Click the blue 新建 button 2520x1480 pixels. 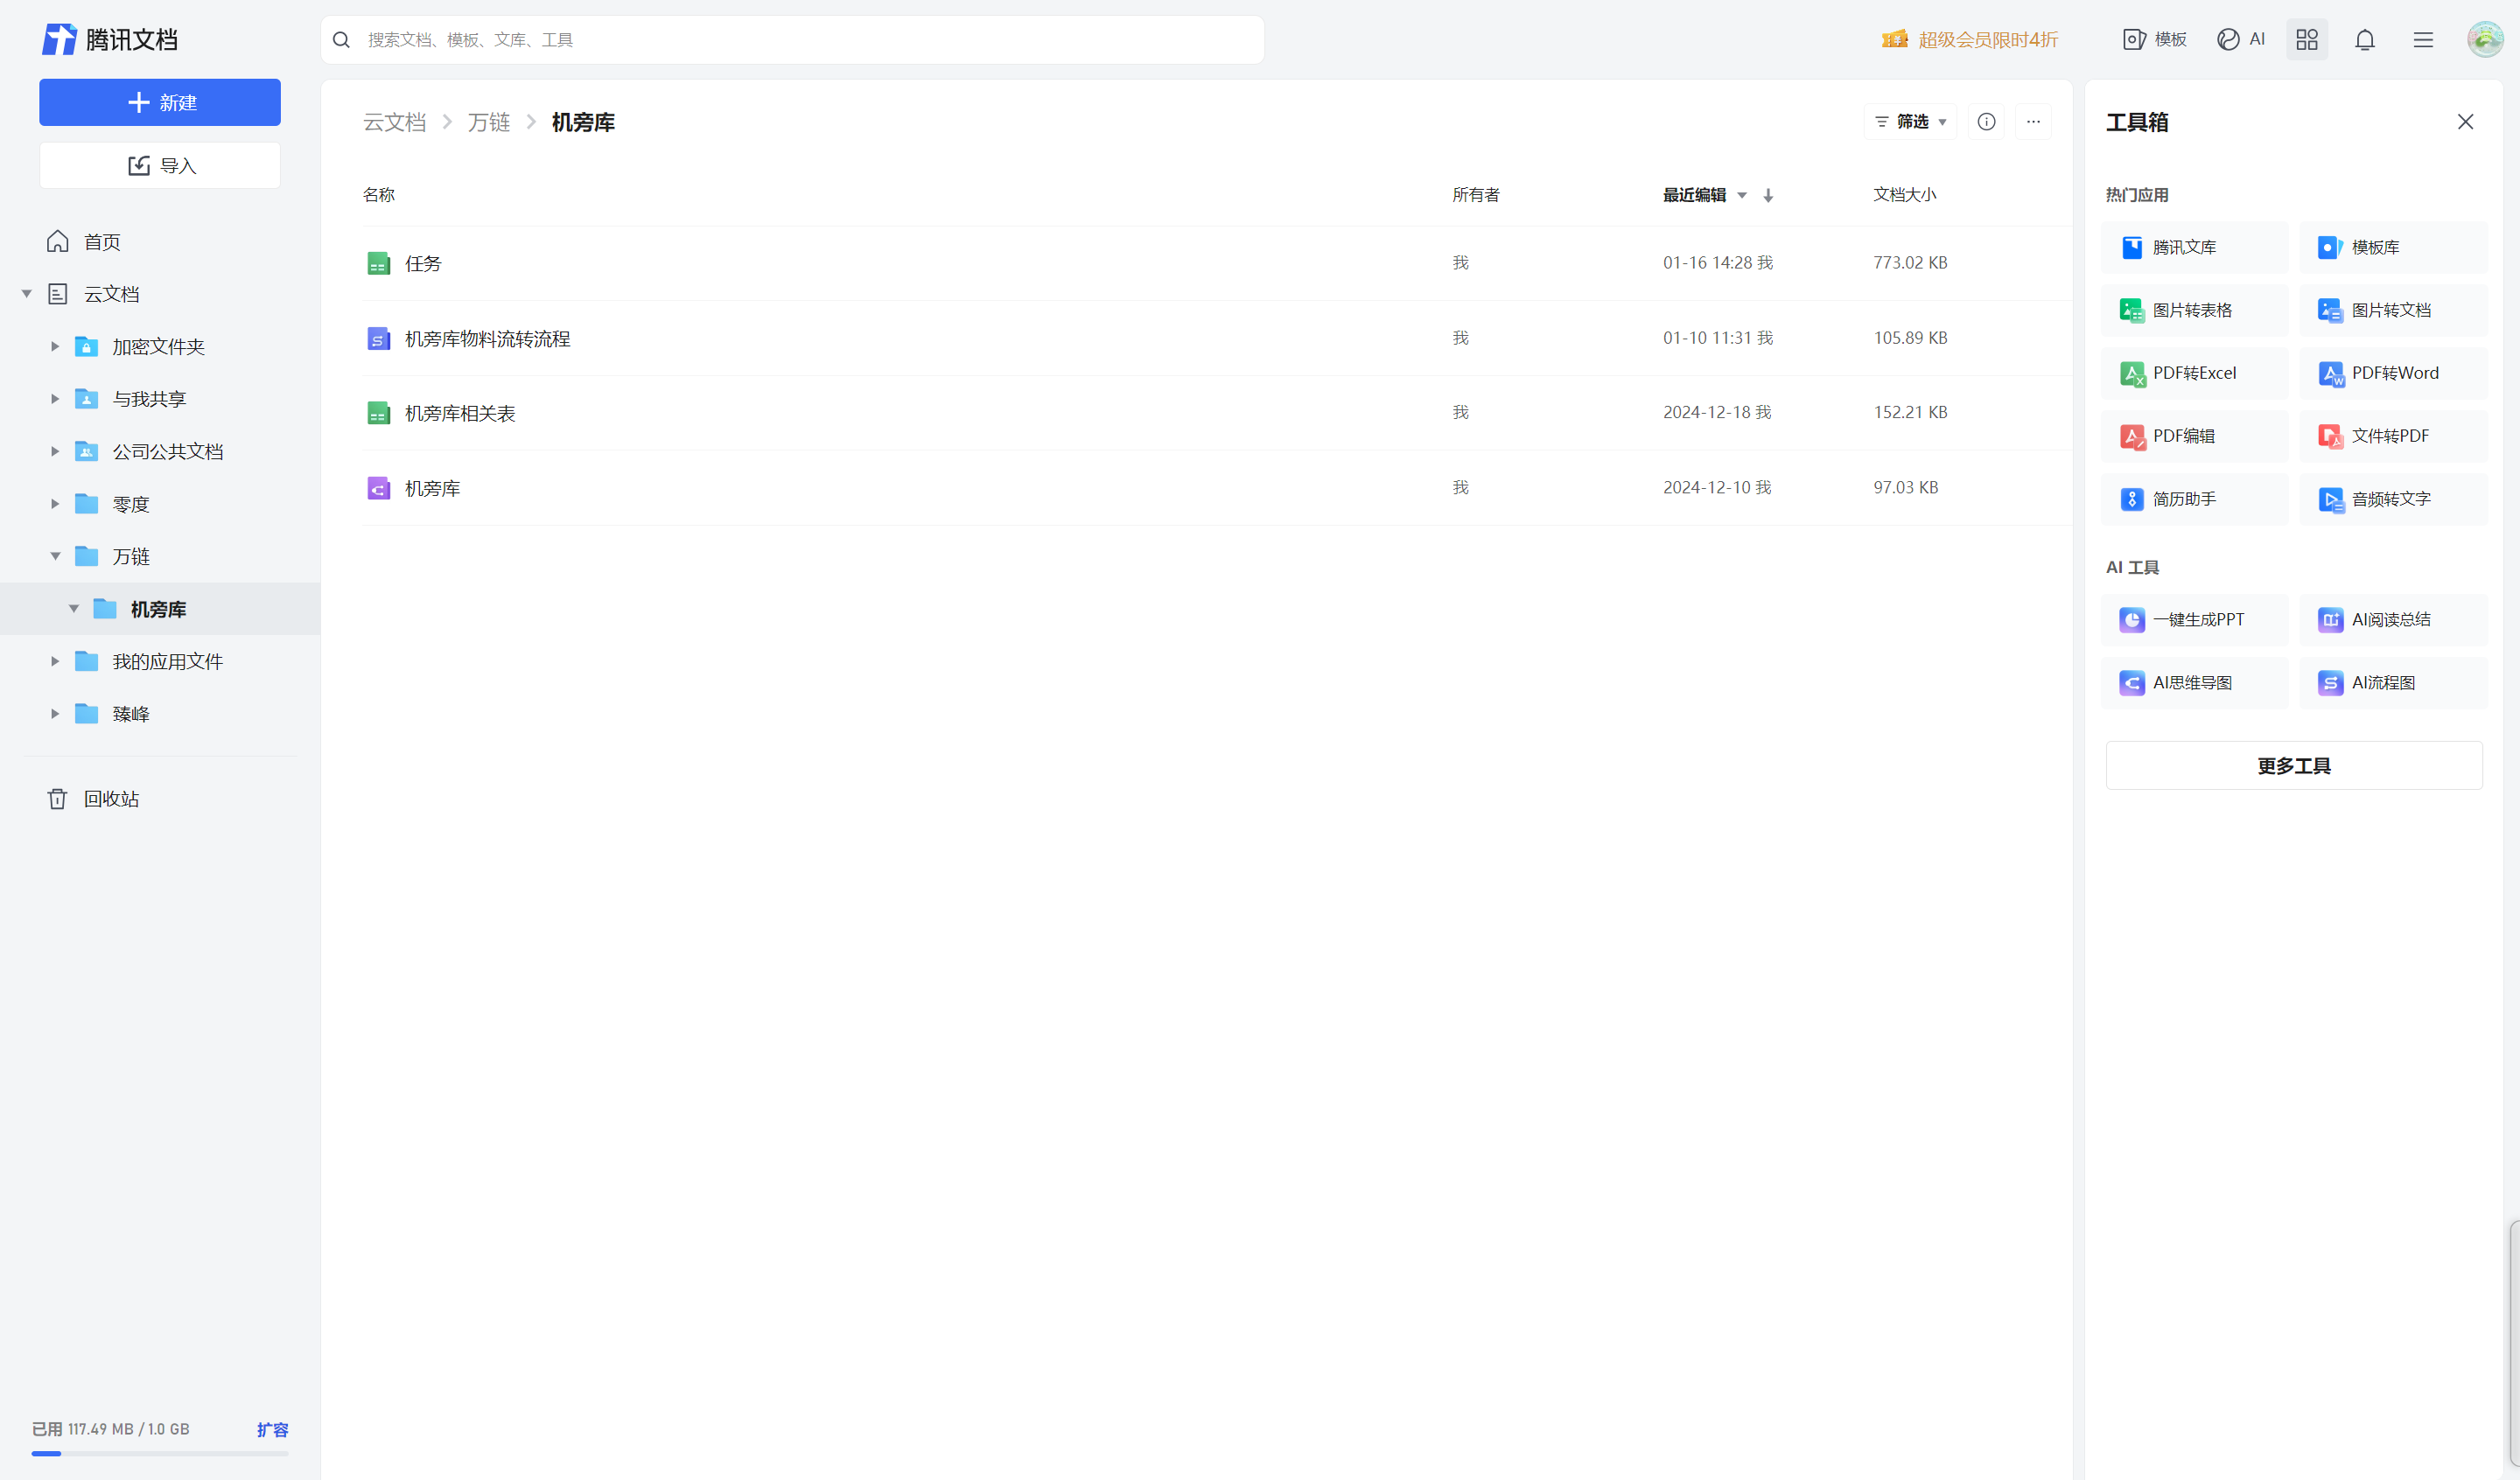(160, 103)
